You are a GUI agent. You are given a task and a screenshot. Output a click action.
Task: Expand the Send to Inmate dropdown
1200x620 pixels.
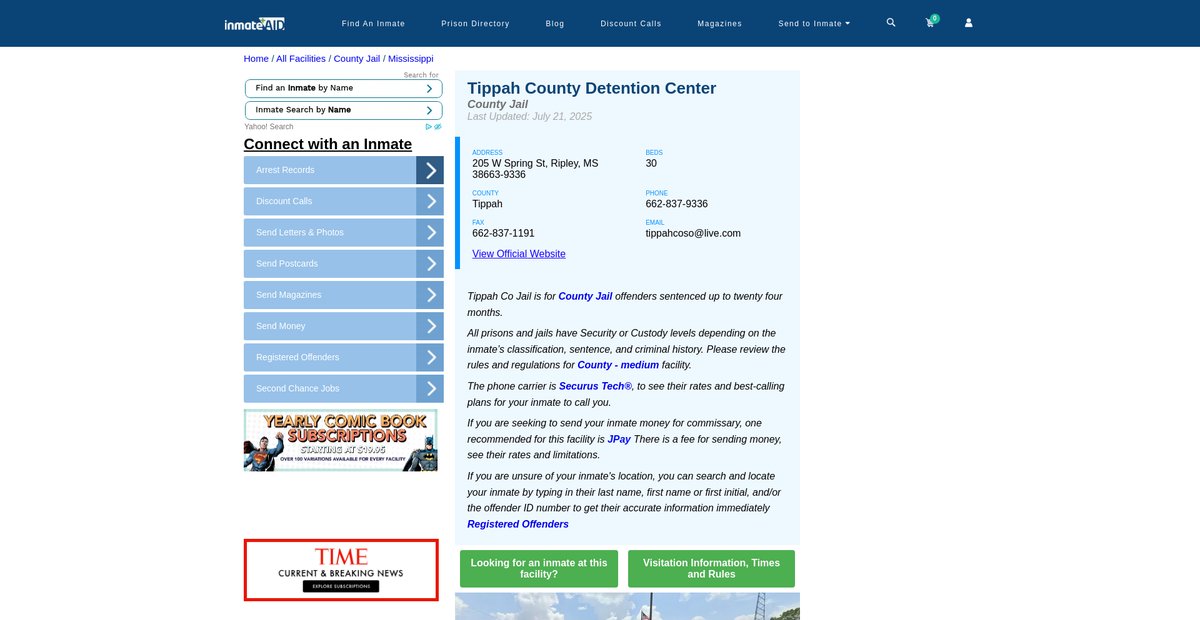814,23
